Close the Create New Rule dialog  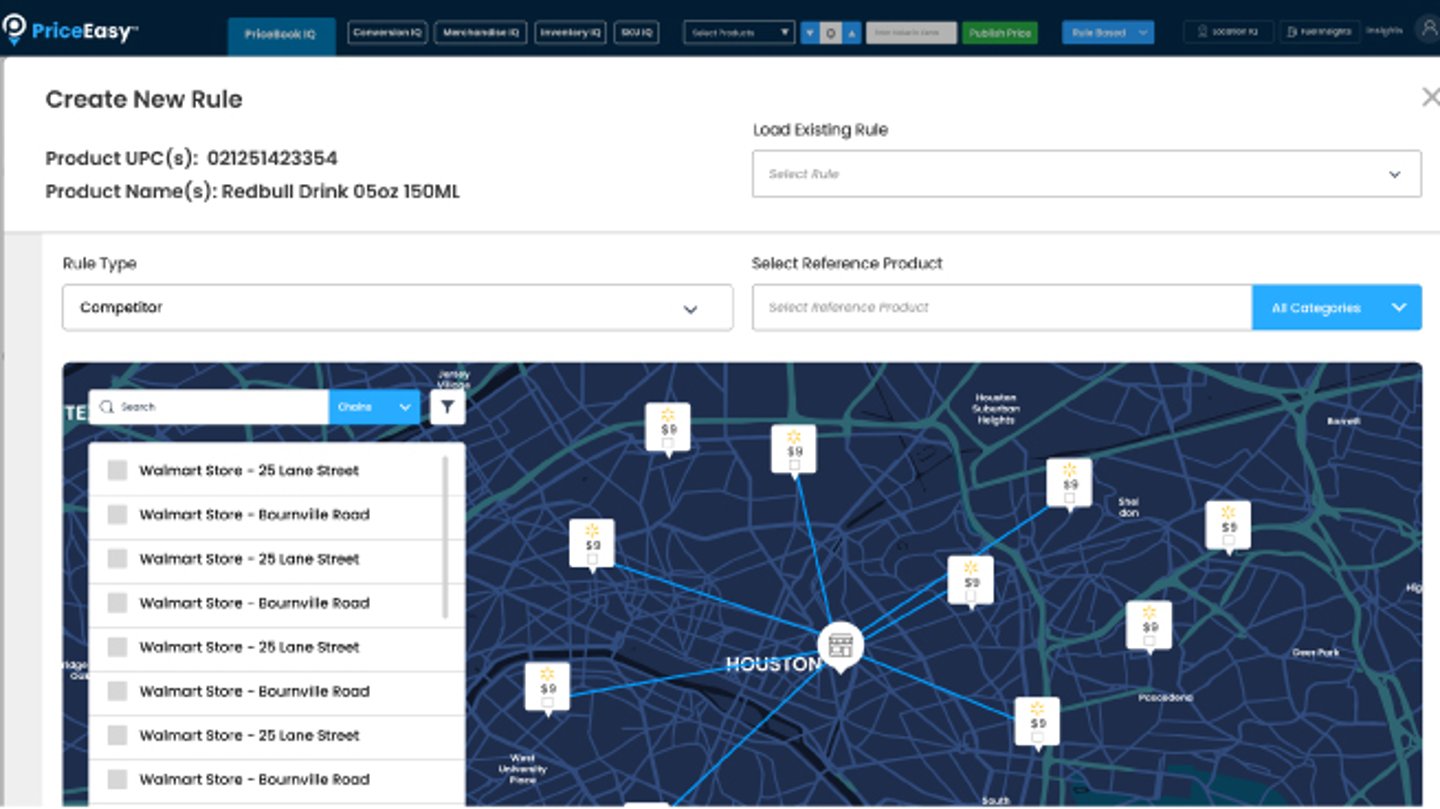(1430, 97)
